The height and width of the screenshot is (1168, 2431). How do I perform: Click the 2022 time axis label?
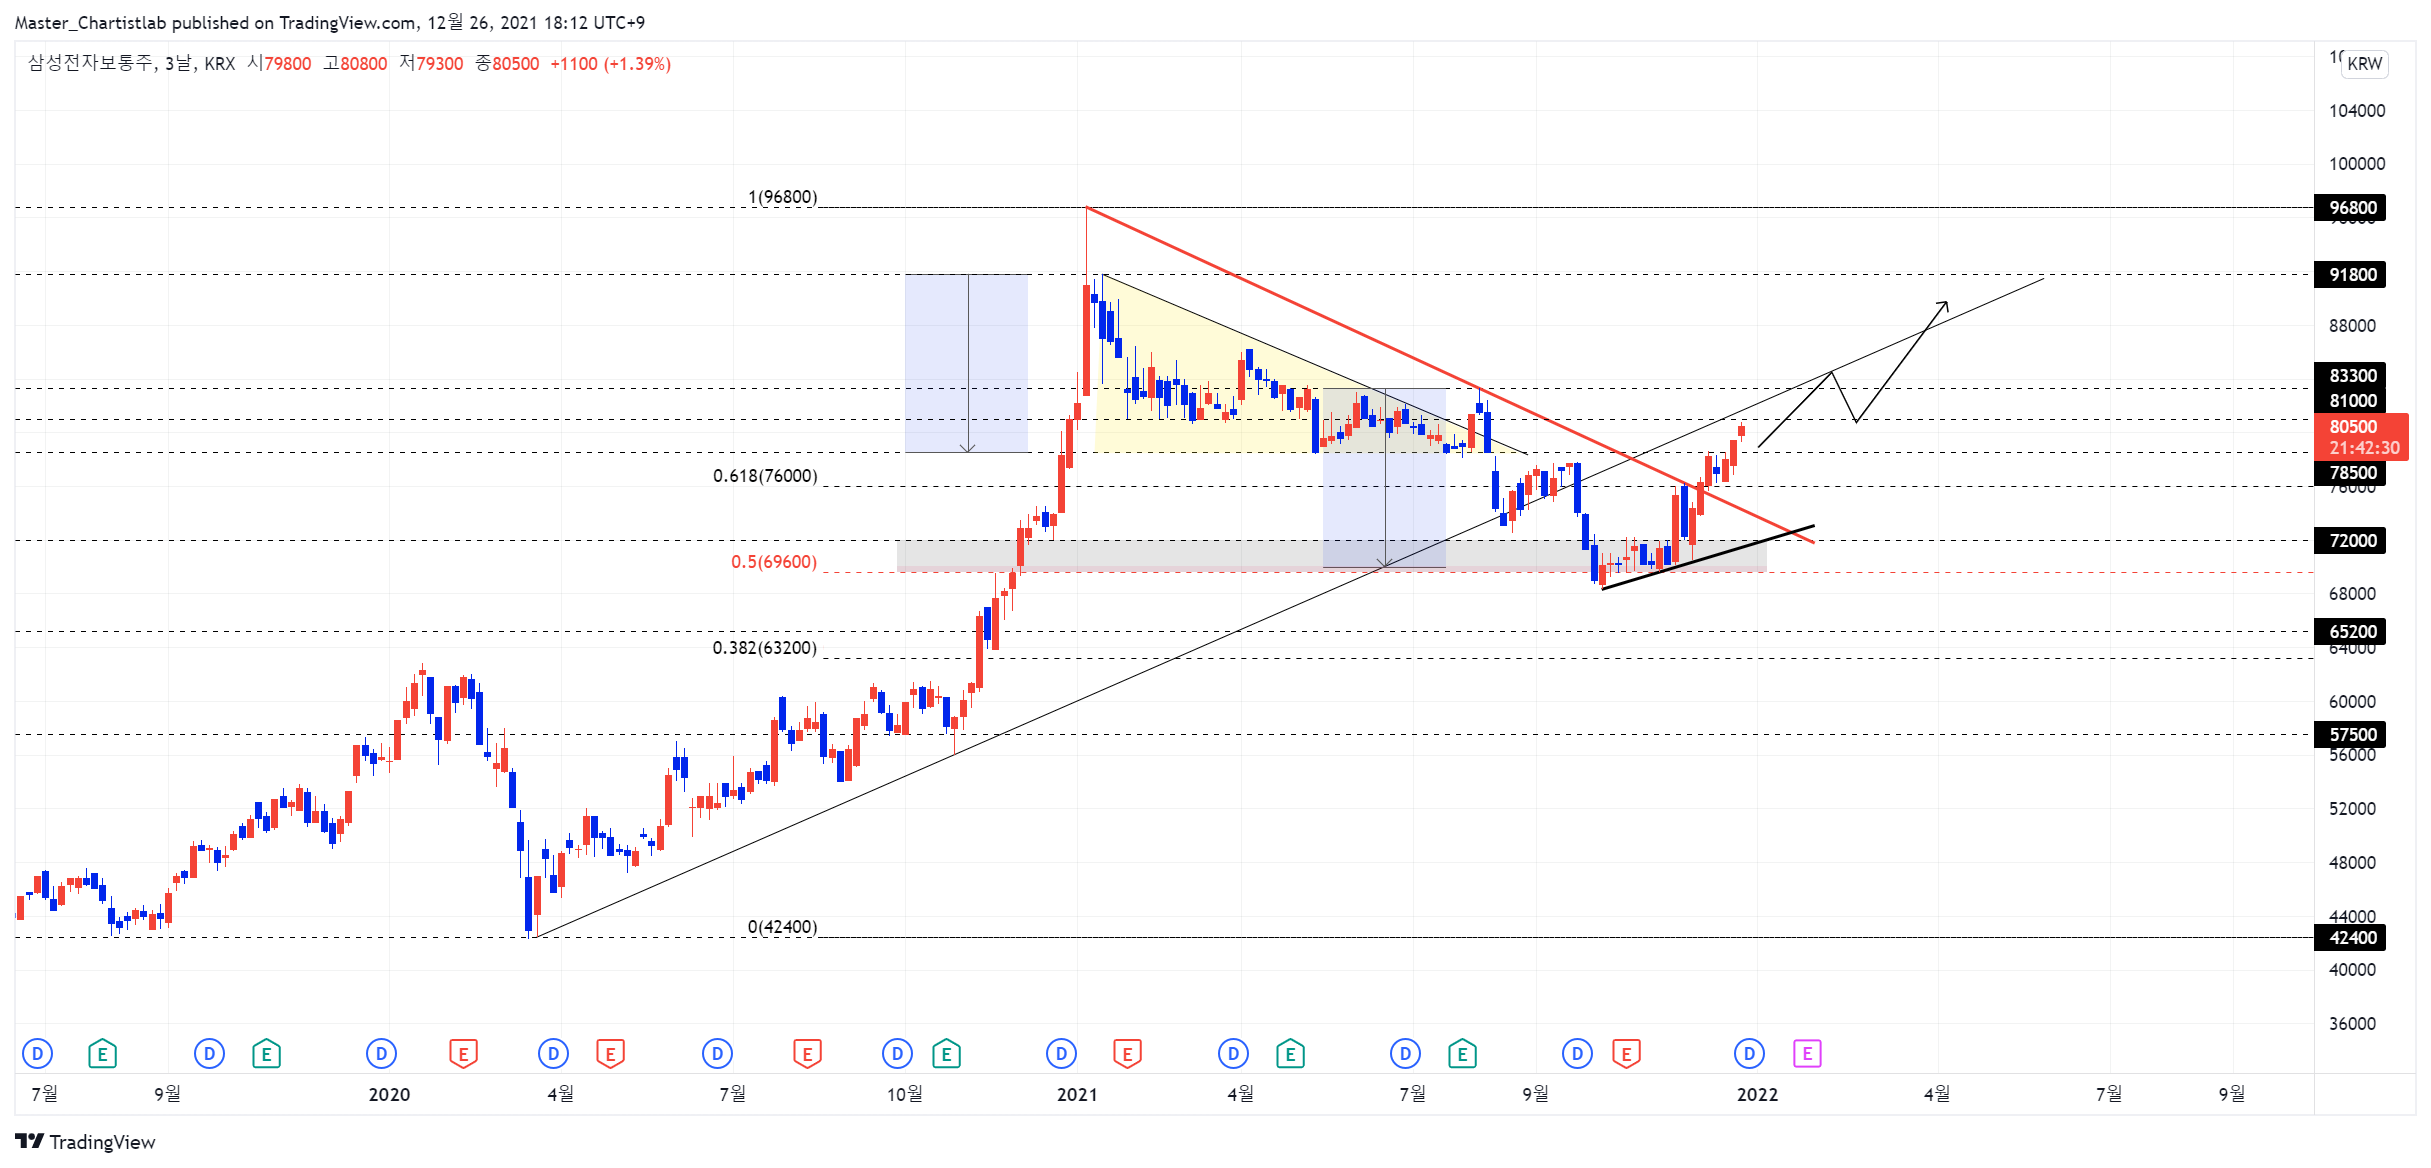(x=1757, y=1095)
